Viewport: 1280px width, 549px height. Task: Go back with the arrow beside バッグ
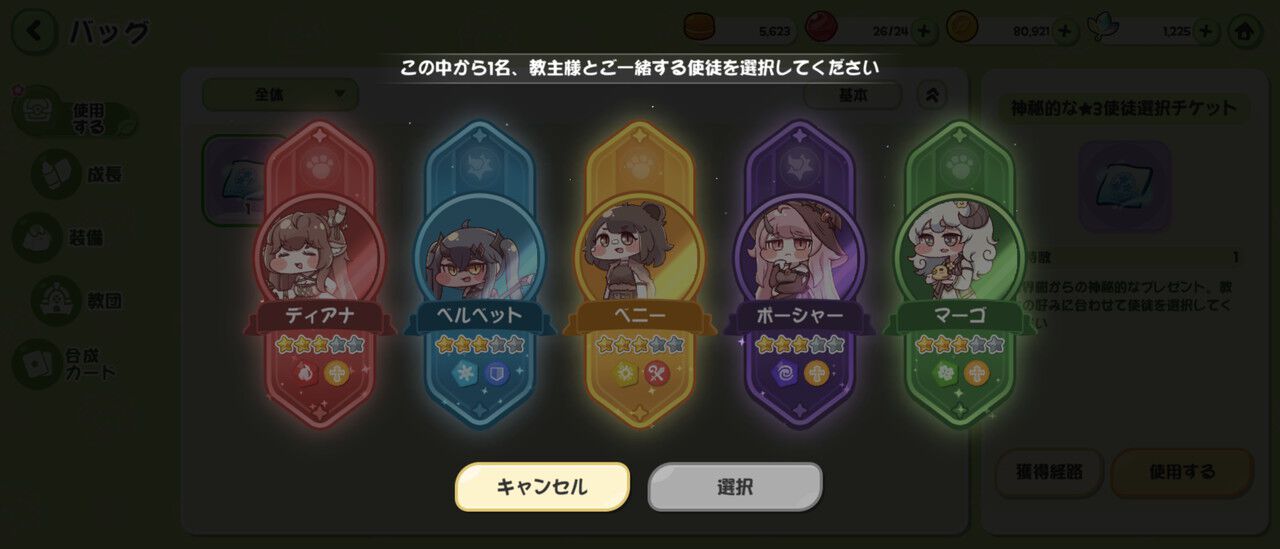tap(35, 31)
